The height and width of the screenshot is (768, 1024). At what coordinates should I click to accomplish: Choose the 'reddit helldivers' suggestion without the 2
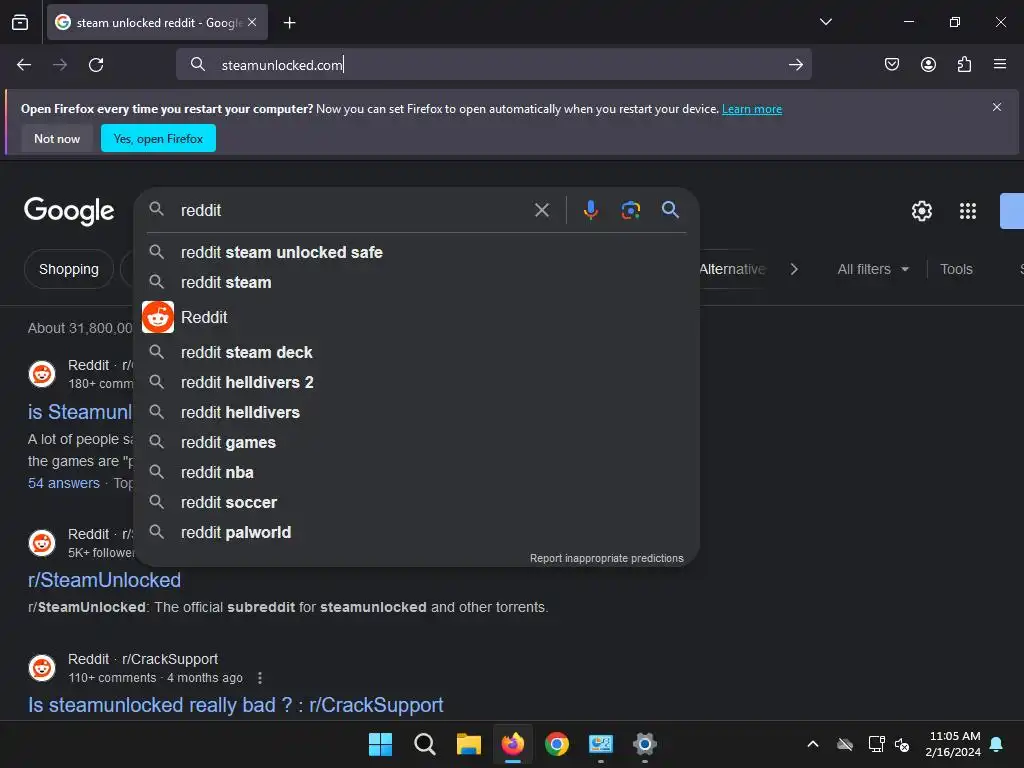click(416, 412)
